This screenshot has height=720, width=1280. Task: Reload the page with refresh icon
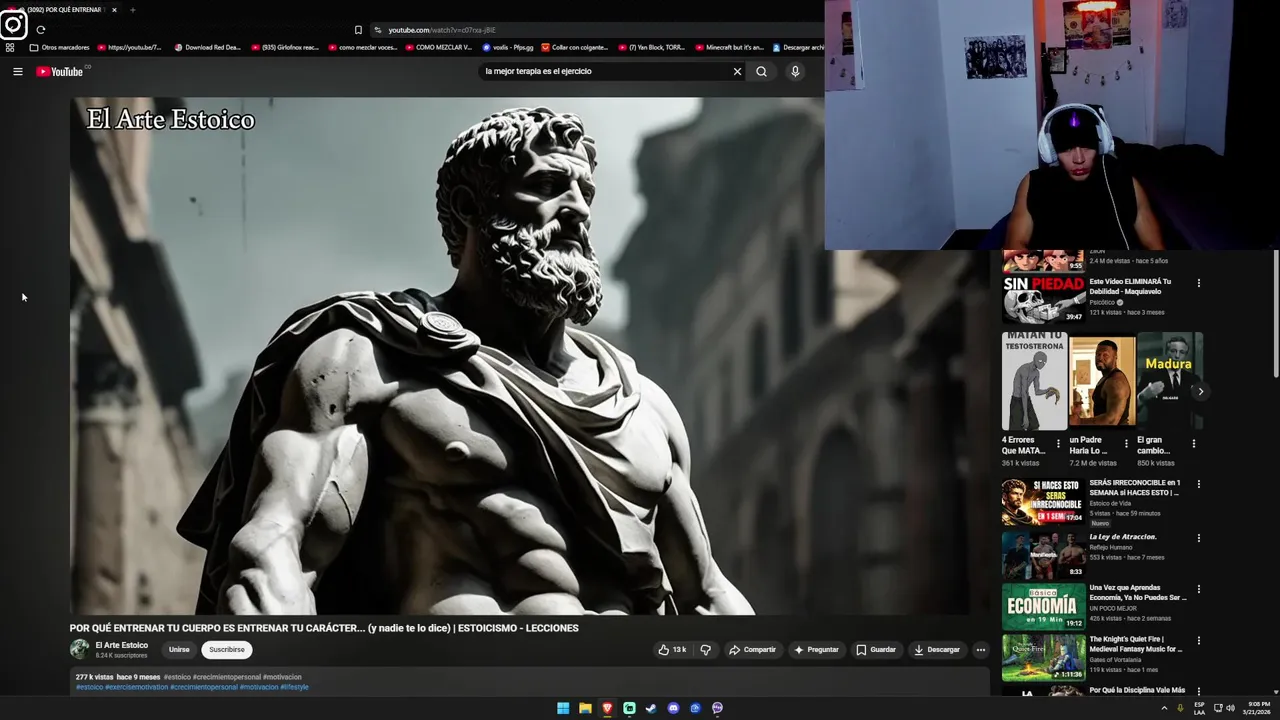(x=40, y=30)
